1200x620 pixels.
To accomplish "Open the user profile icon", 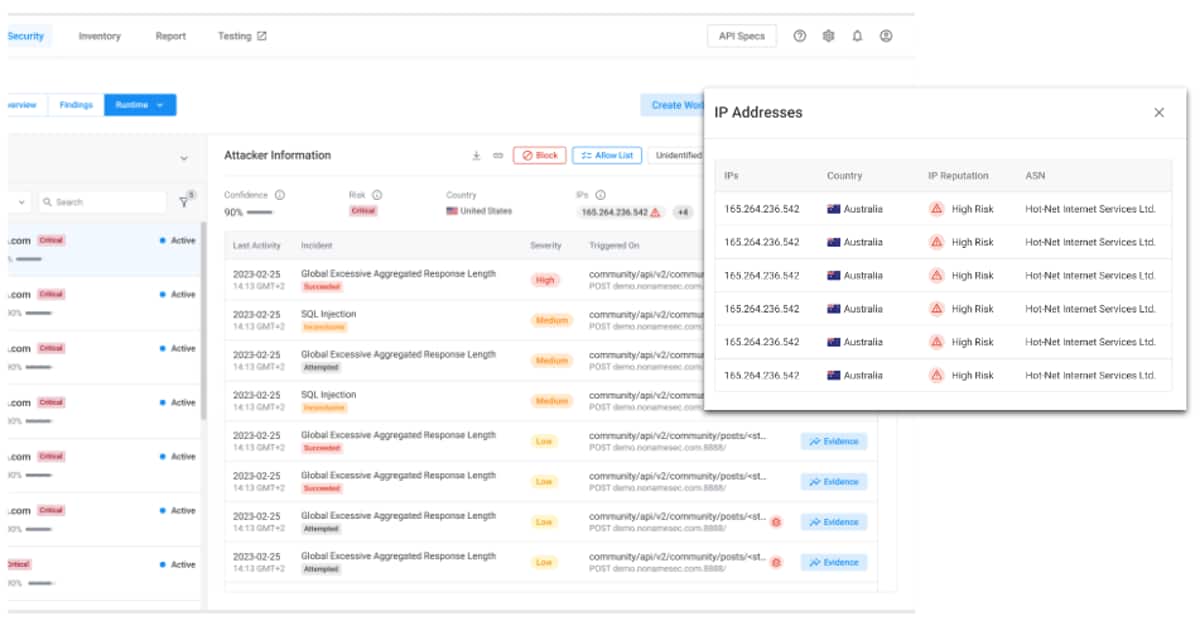I will [886, 36].
